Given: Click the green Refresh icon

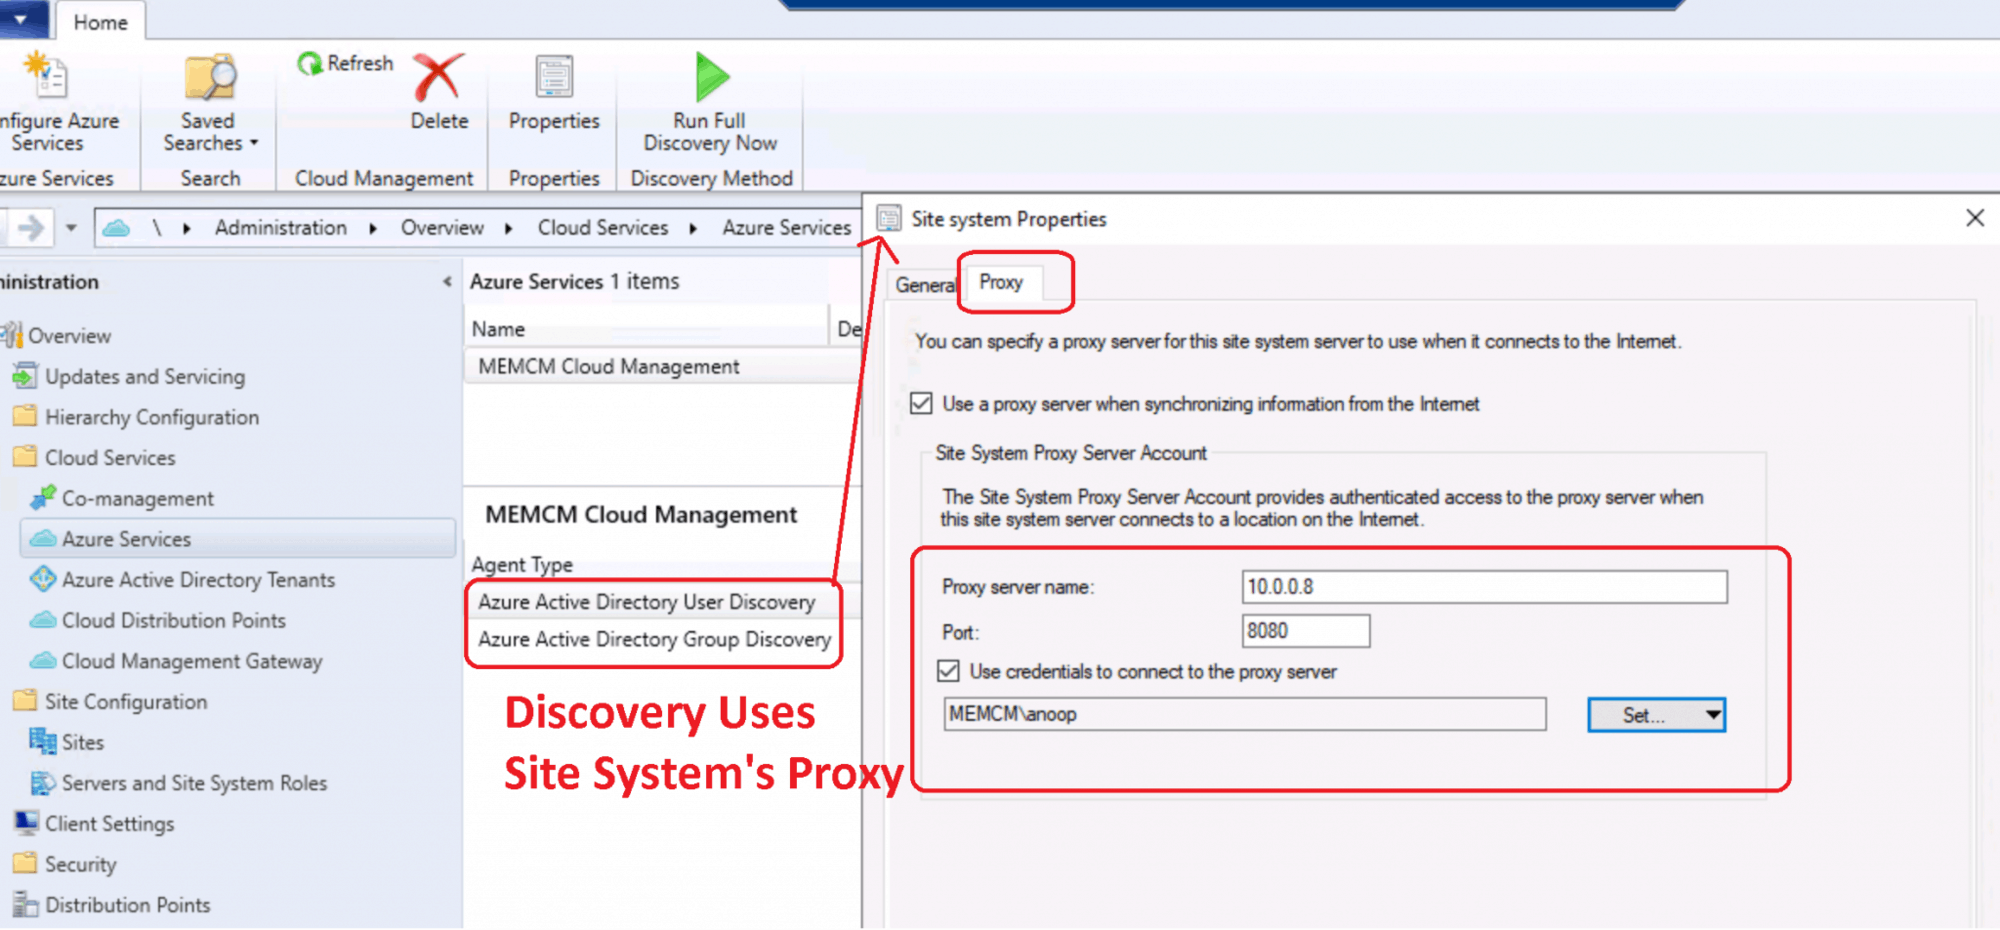Looking at the screenshot, I should 309,64.
